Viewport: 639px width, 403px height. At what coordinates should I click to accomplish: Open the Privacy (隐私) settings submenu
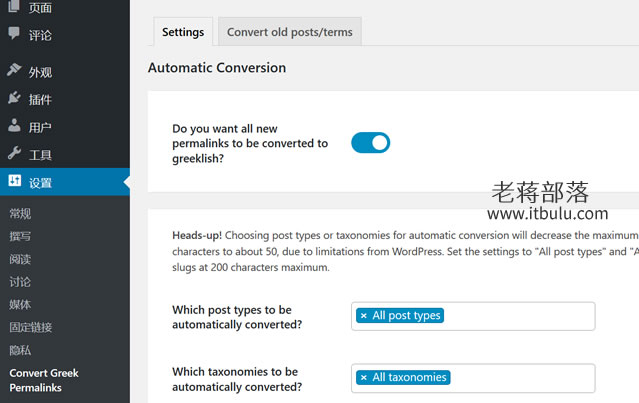tap(20, 350)
